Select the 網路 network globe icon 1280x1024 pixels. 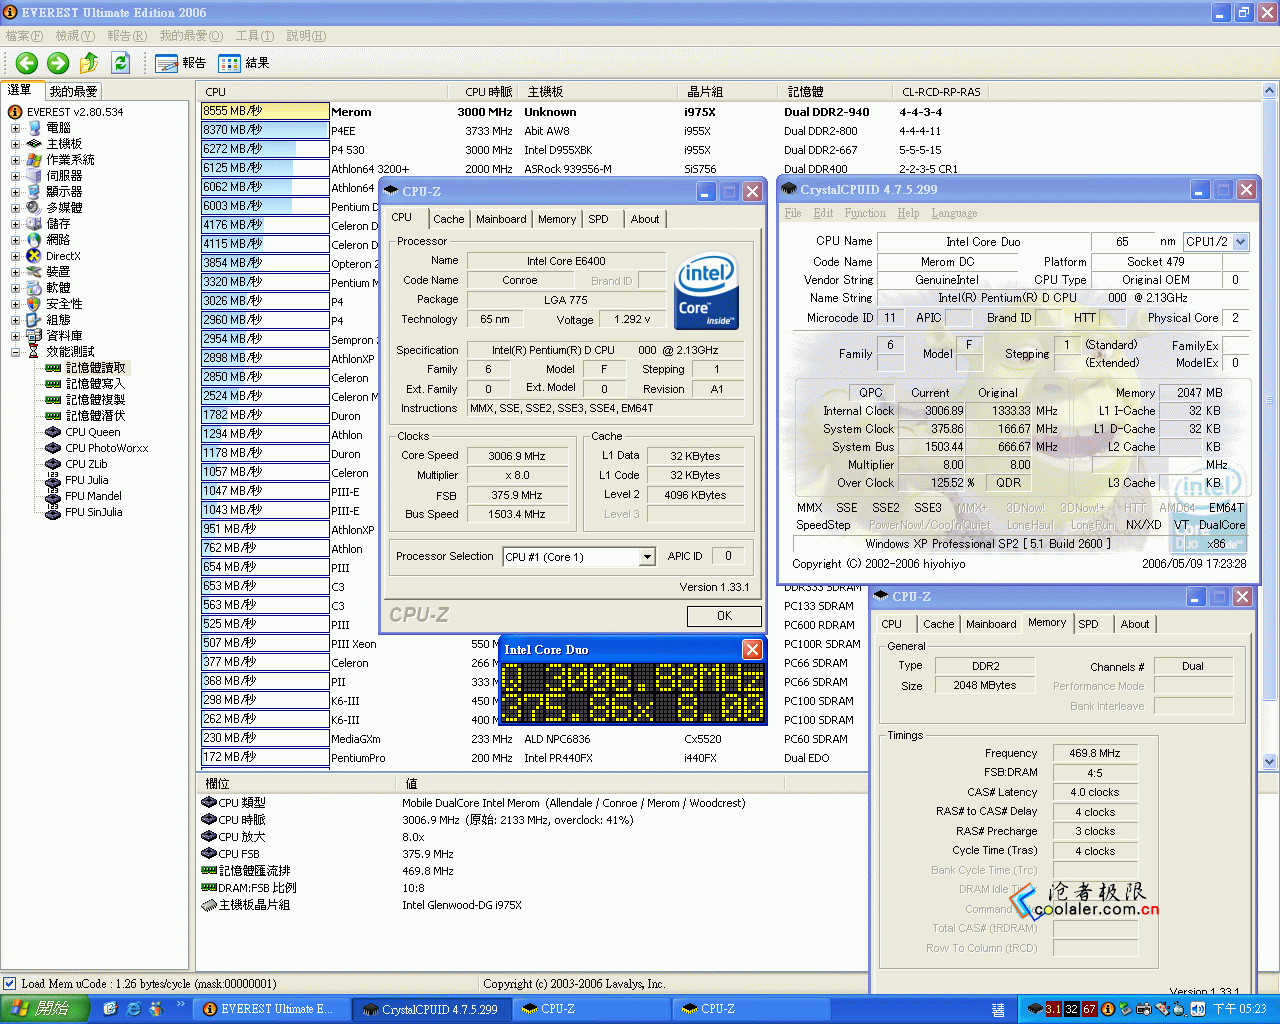(34, 240)
